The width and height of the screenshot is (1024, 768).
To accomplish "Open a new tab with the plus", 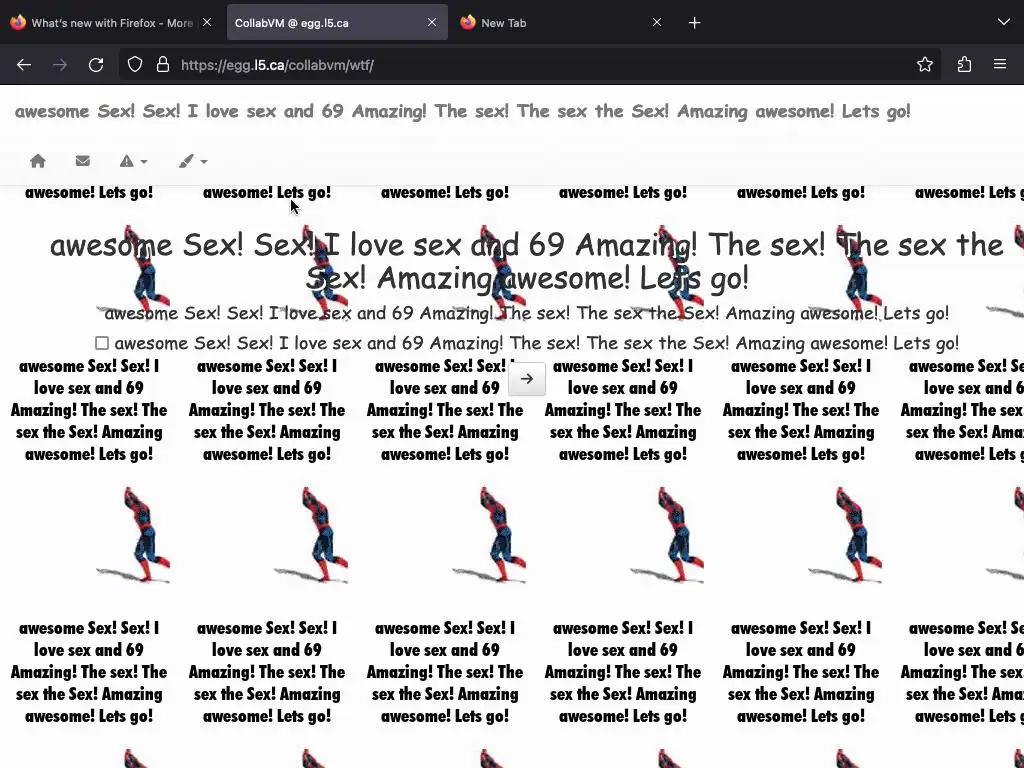I will pyautogui.click(x=694, y=23).
